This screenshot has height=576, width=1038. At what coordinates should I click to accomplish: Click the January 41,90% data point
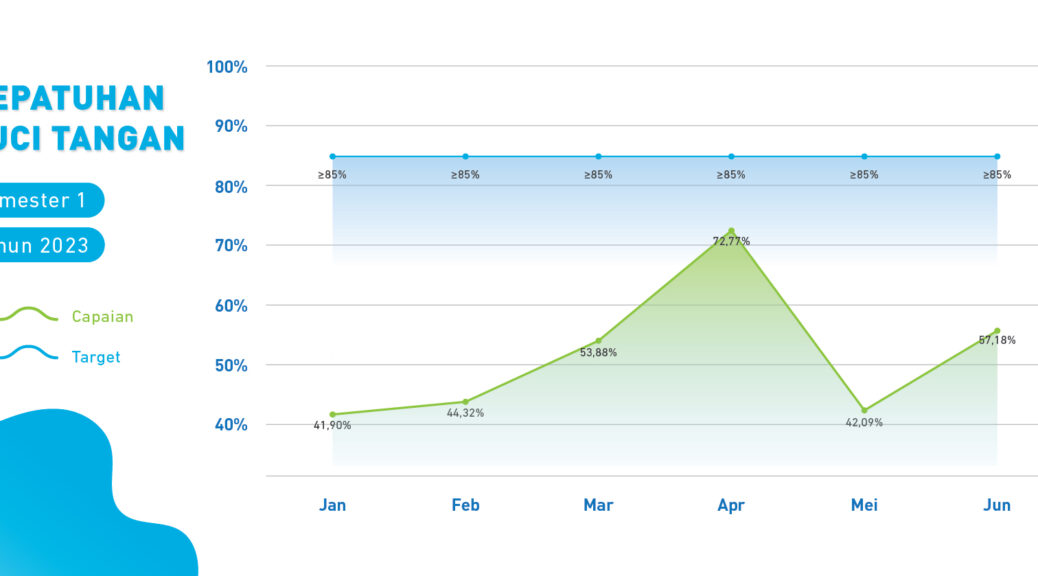click(333, 414)
